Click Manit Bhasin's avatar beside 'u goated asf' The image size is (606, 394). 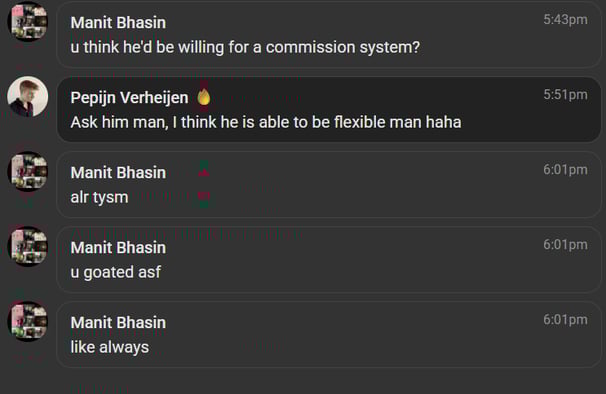point(28,247)
